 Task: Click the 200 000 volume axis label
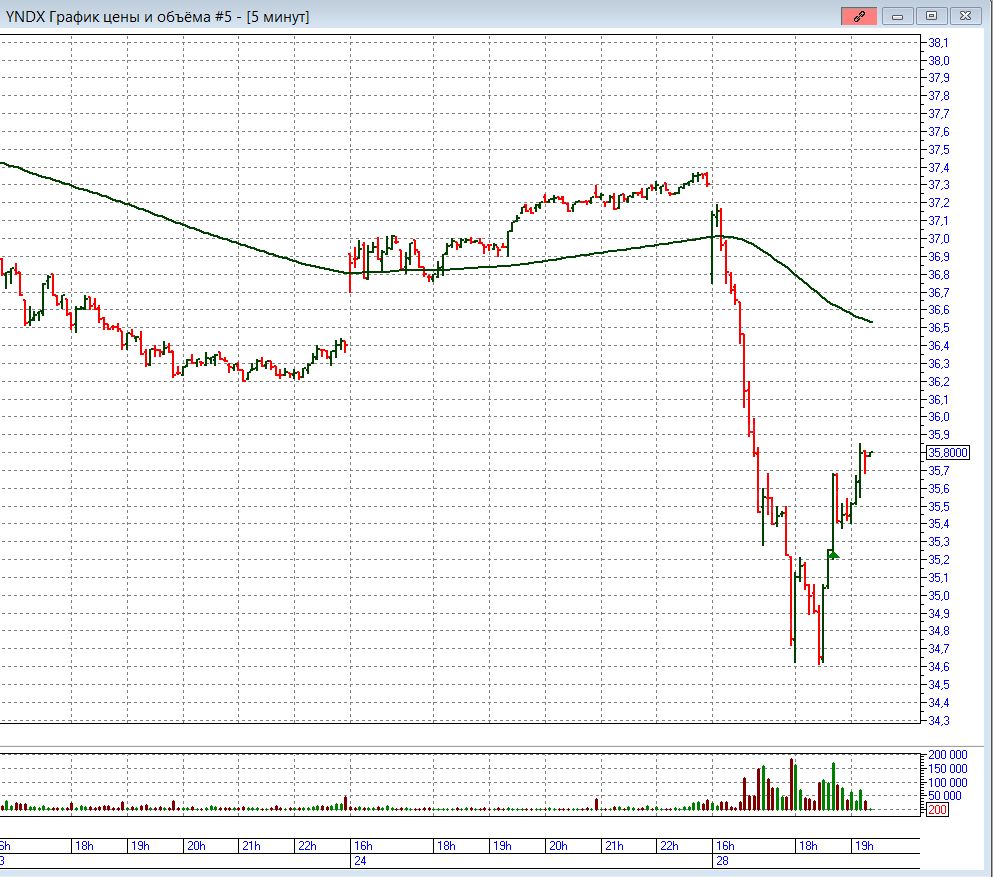[x=948, y=755]
